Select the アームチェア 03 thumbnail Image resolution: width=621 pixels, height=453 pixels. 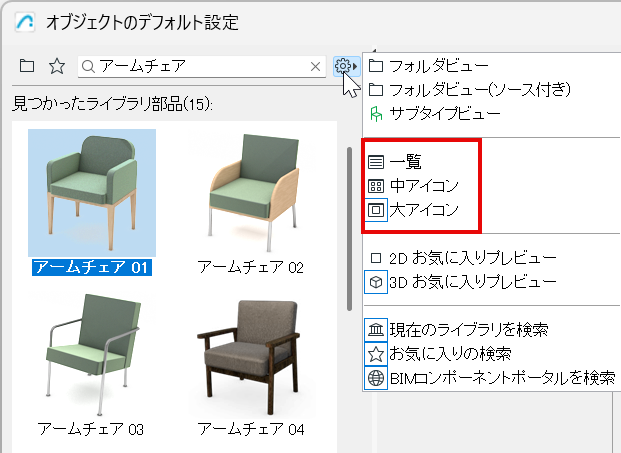(92, 354)
